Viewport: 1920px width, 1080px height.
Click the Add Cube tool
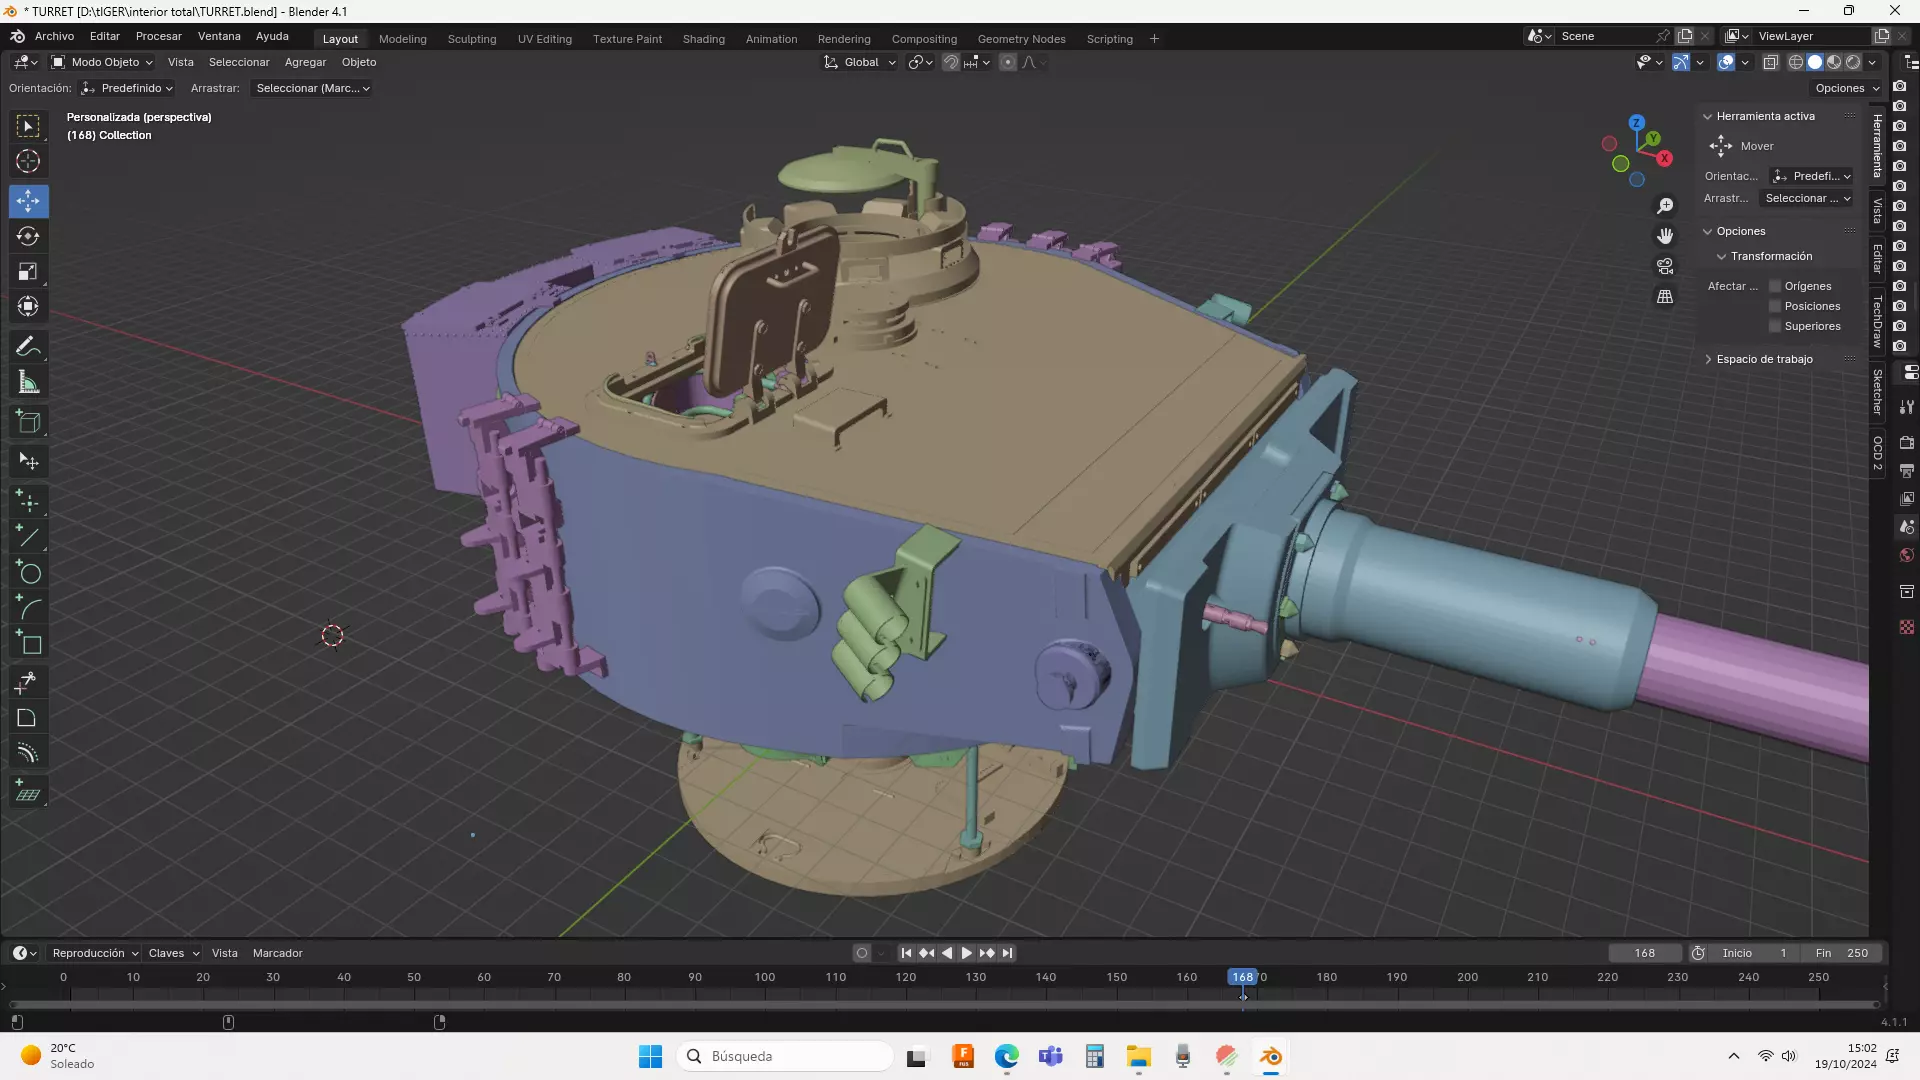28,422
